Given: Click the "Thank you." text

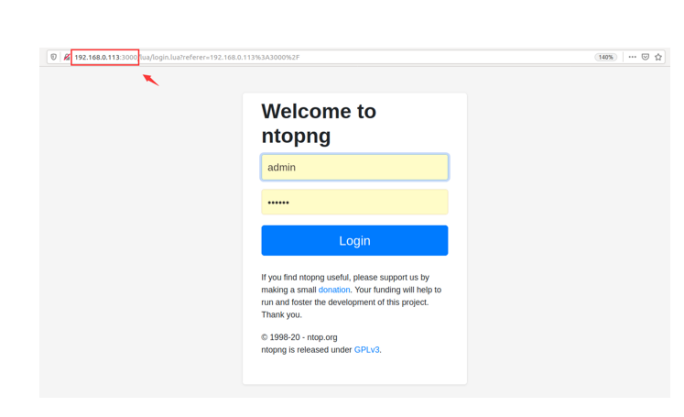Looking at the screenshot, I should click(281, 314).
